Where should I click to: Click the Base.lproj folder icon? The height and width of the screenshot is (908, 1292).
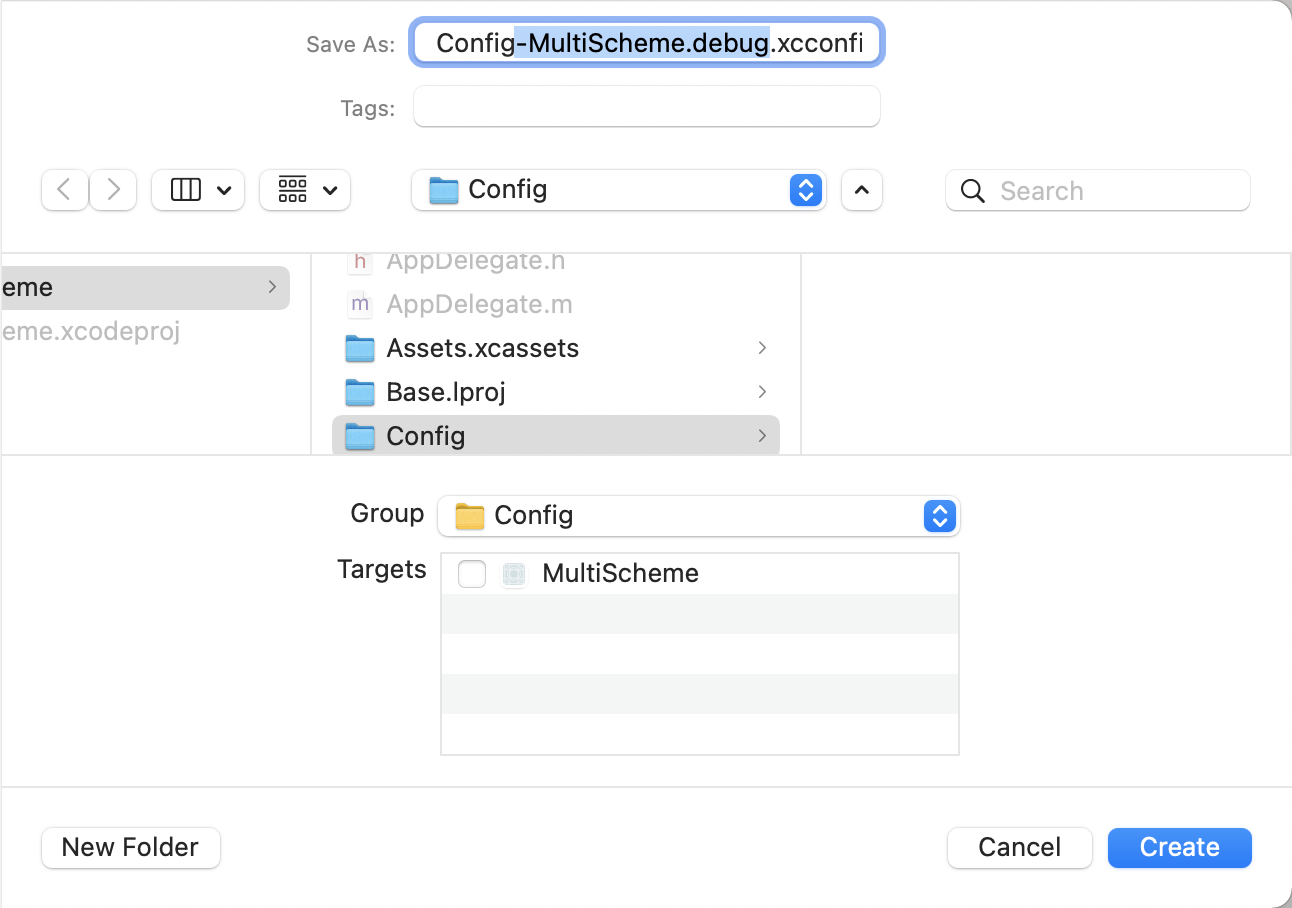coord(360,392)
